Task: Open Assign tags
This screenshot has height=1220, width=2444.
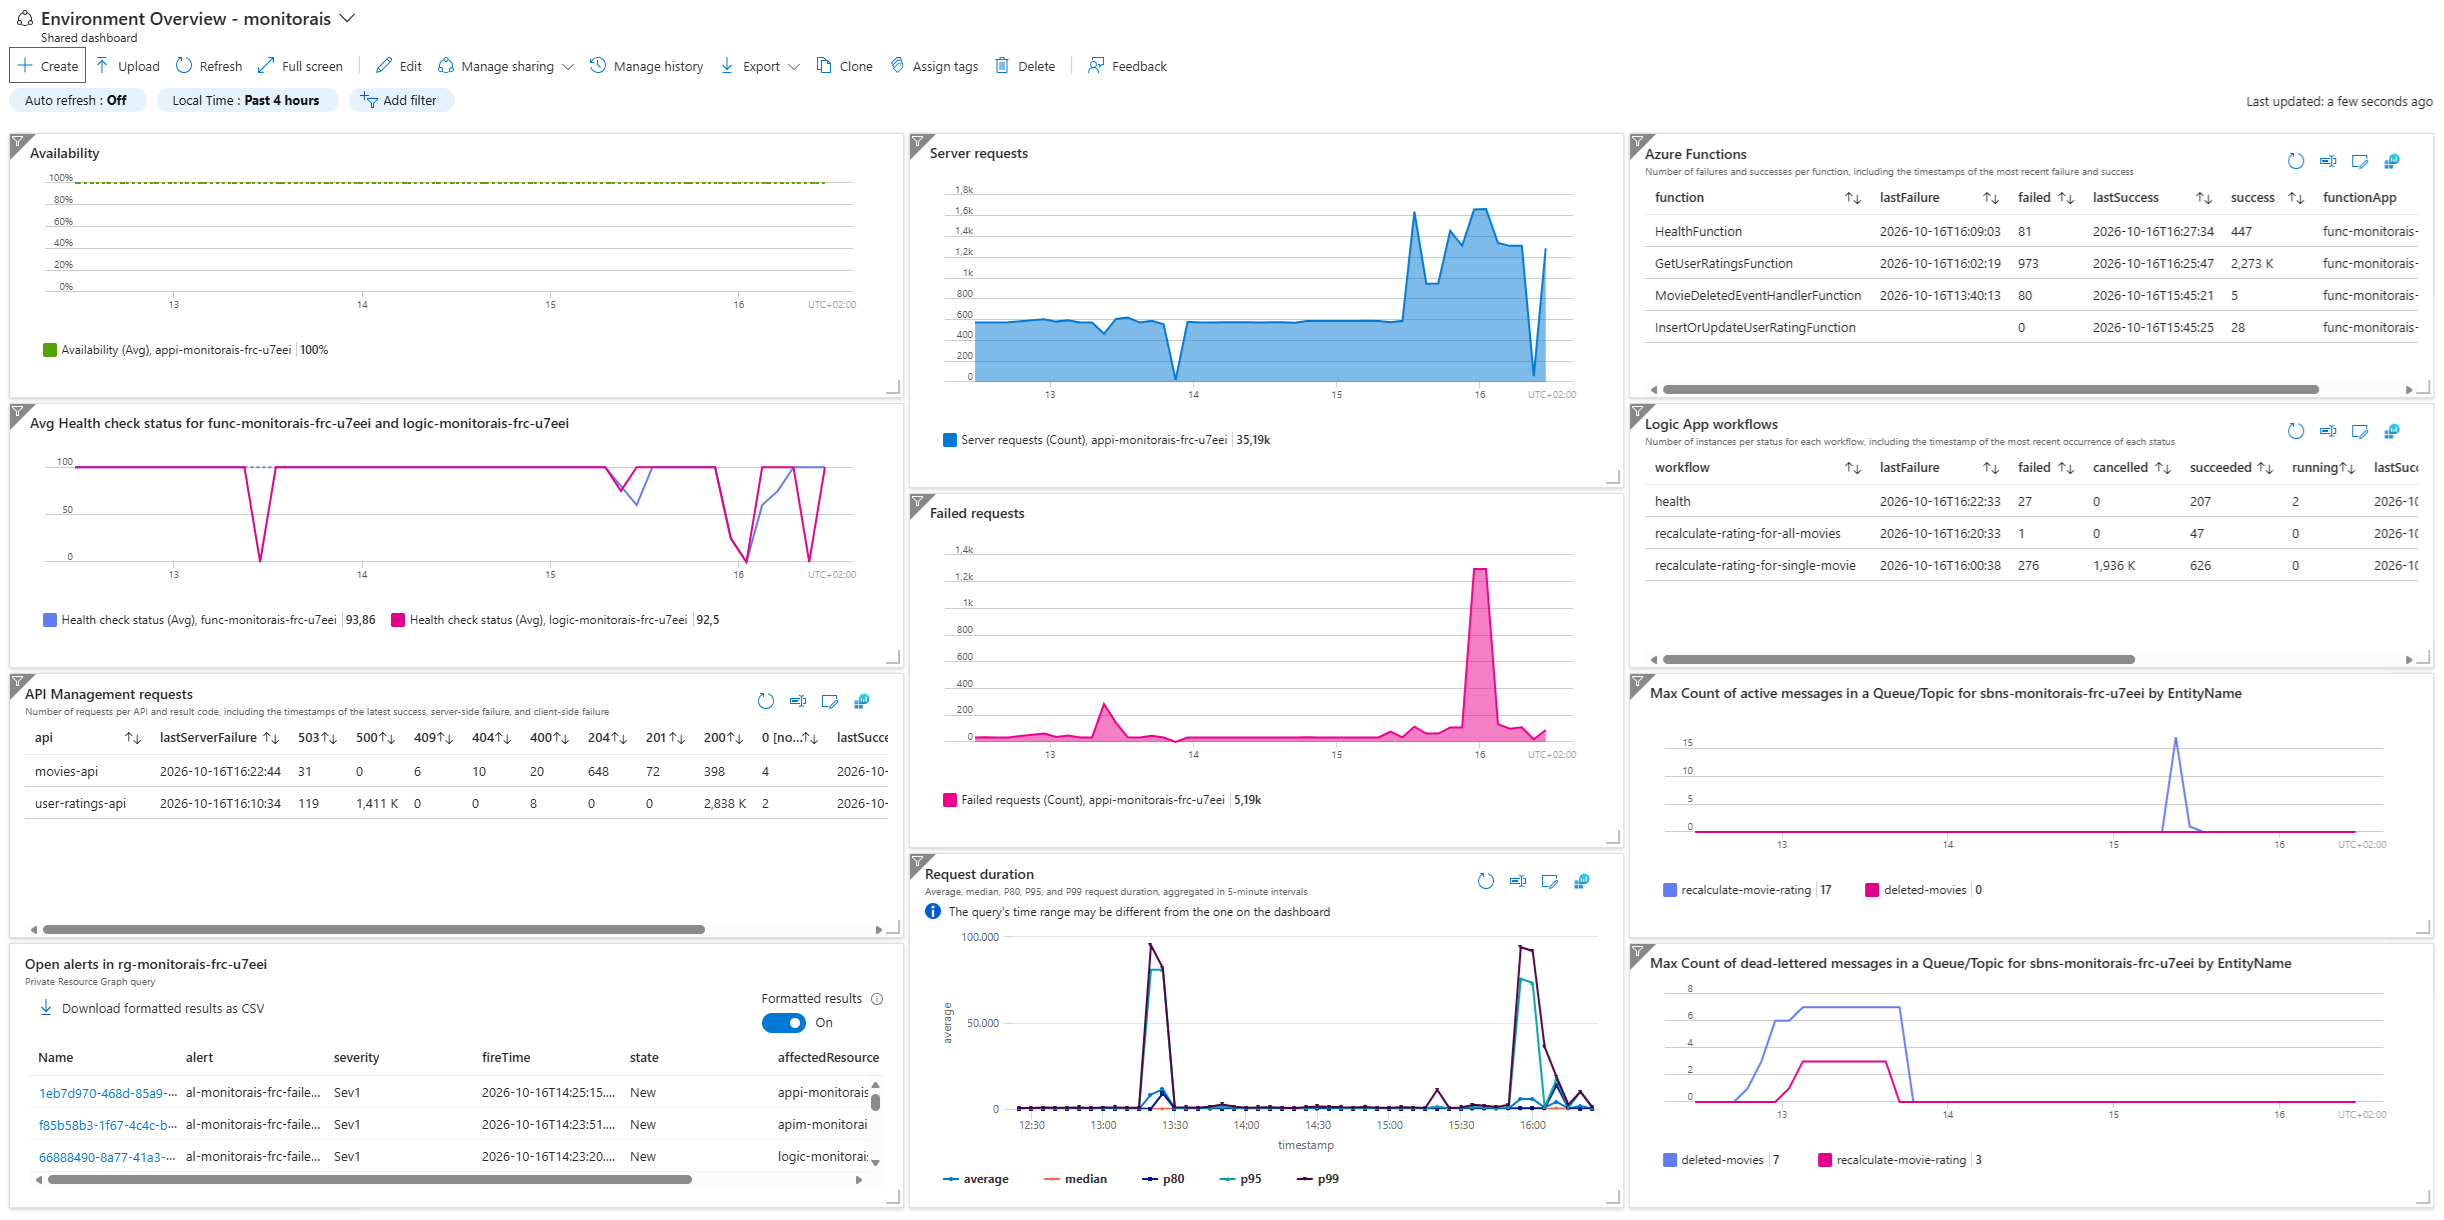Action: [x=934, y=66]
